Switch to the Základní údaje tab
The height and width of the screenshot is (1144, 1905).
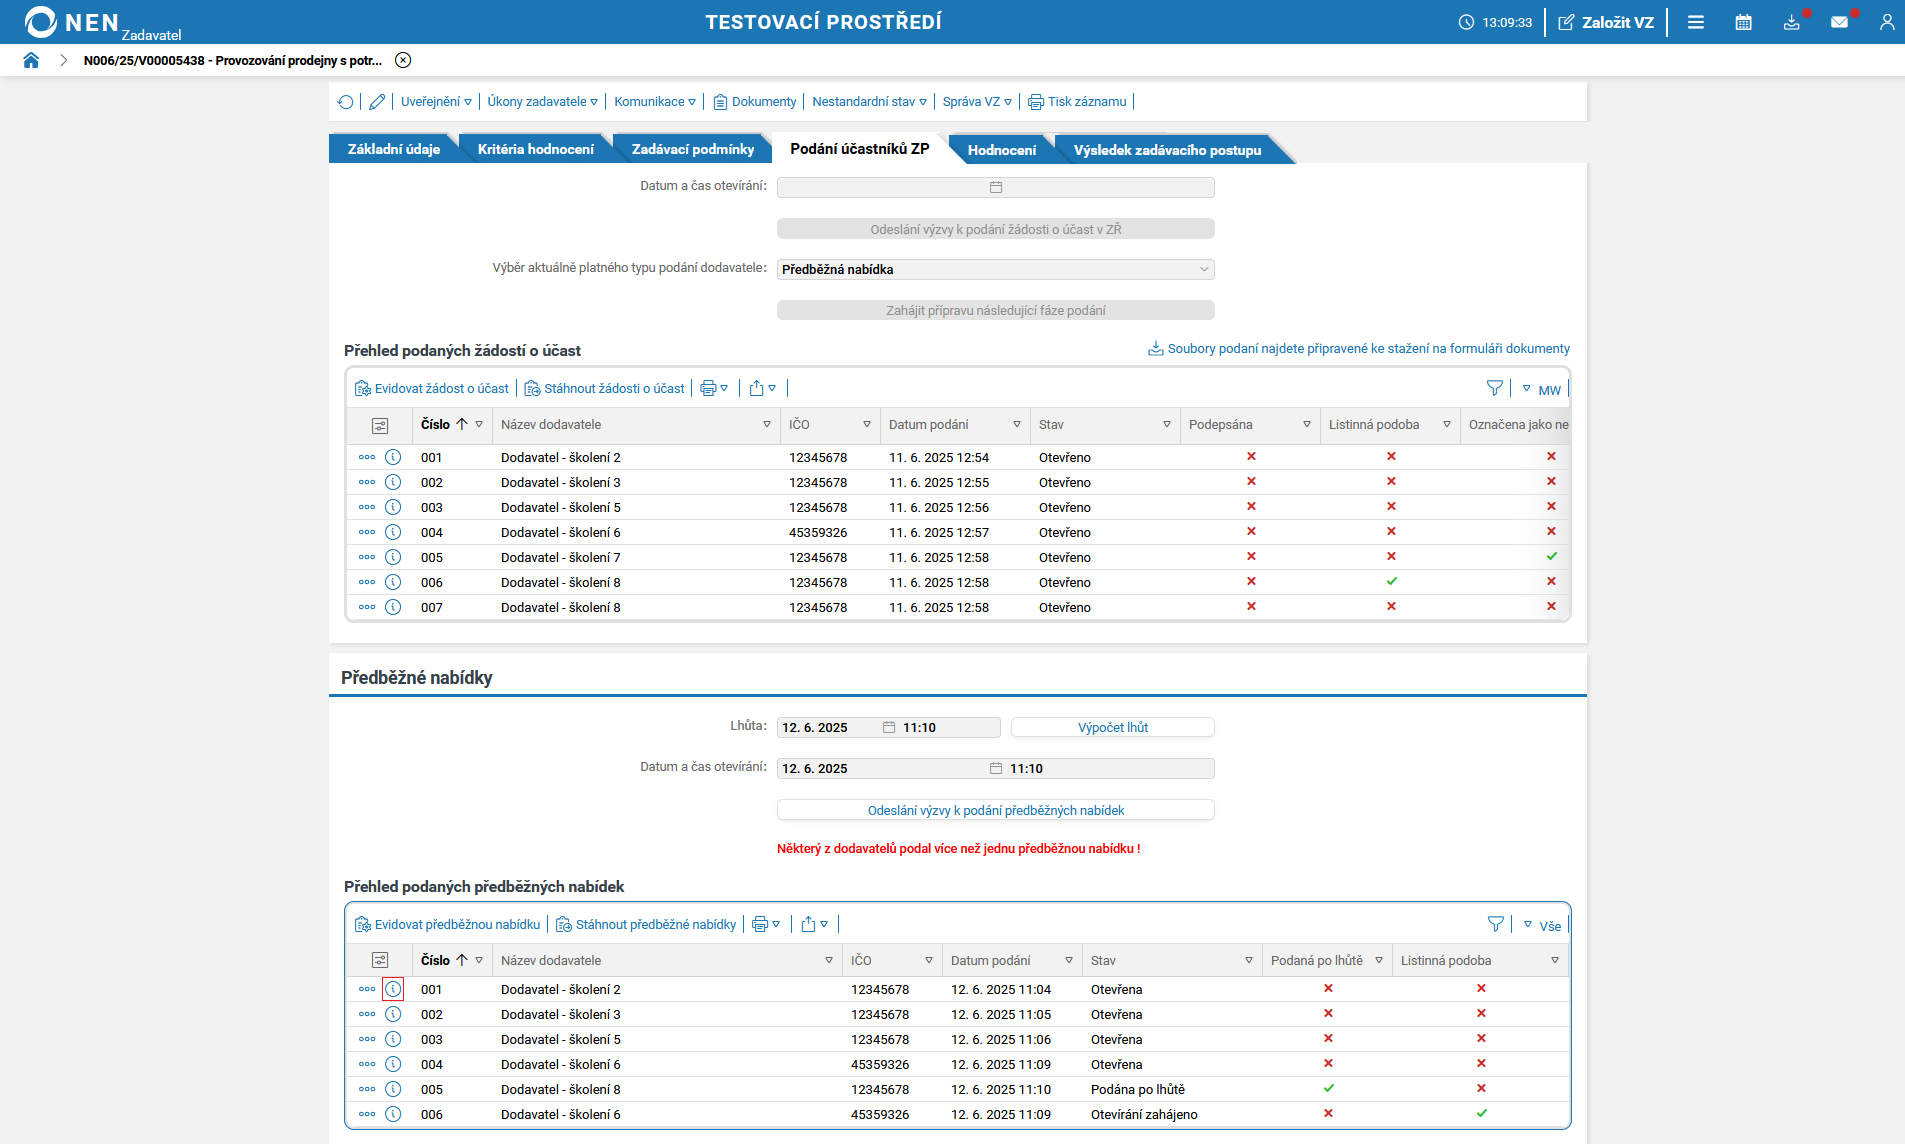coord(393,150)
